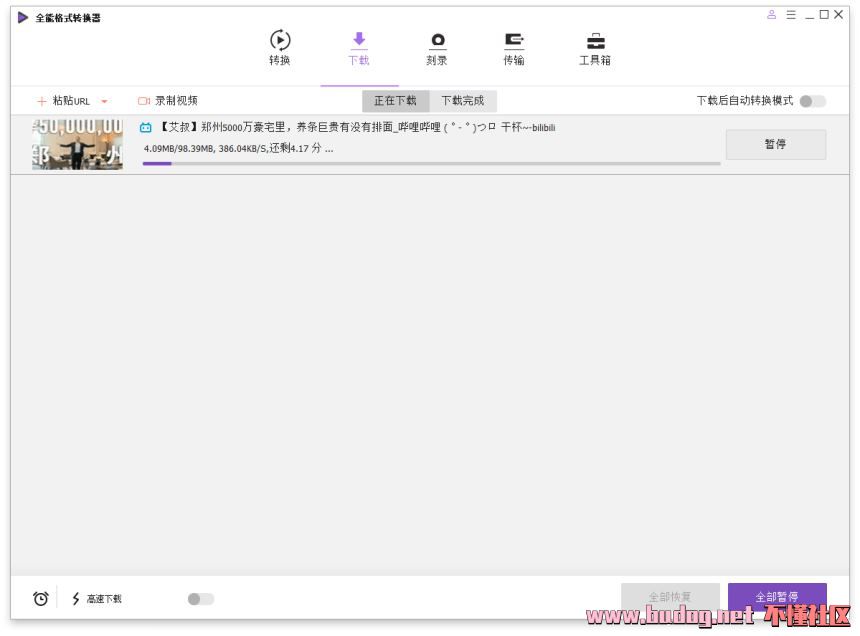Open the 转换 (Convert) section

click(x=280, y=48)
